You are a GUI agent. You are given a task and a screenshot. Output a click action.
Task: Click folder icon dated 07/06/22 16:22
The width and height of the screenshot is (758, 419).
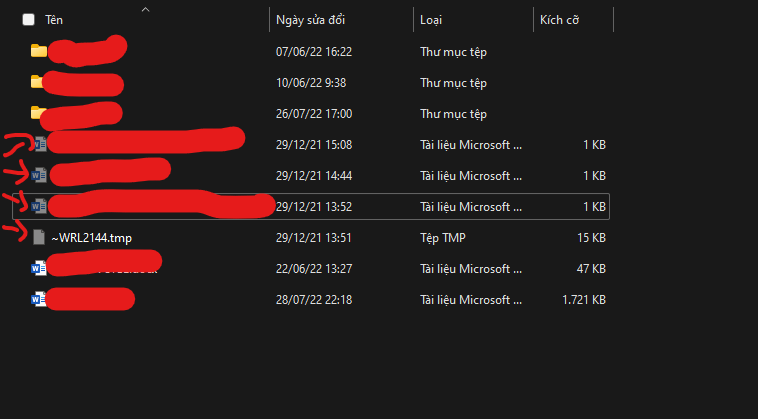pos(39,51)
